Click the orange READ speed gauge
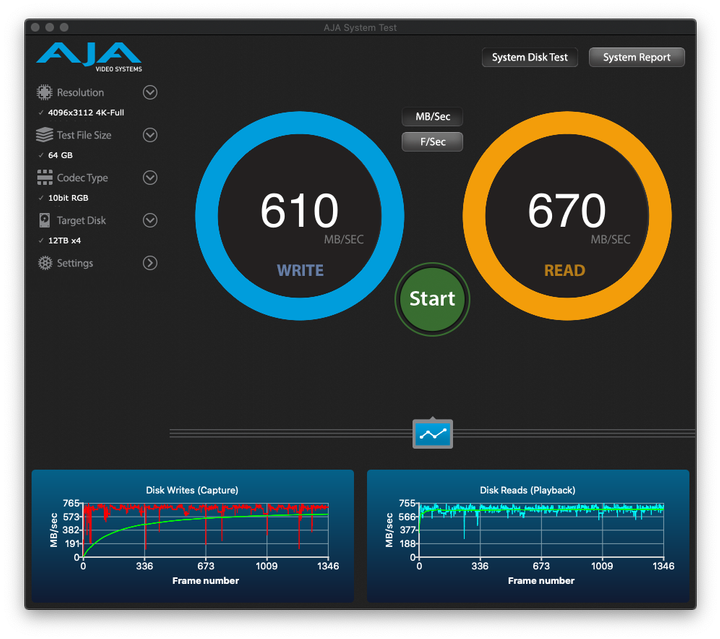The height and width of the screenshot is (639, 720). (566, 216)
